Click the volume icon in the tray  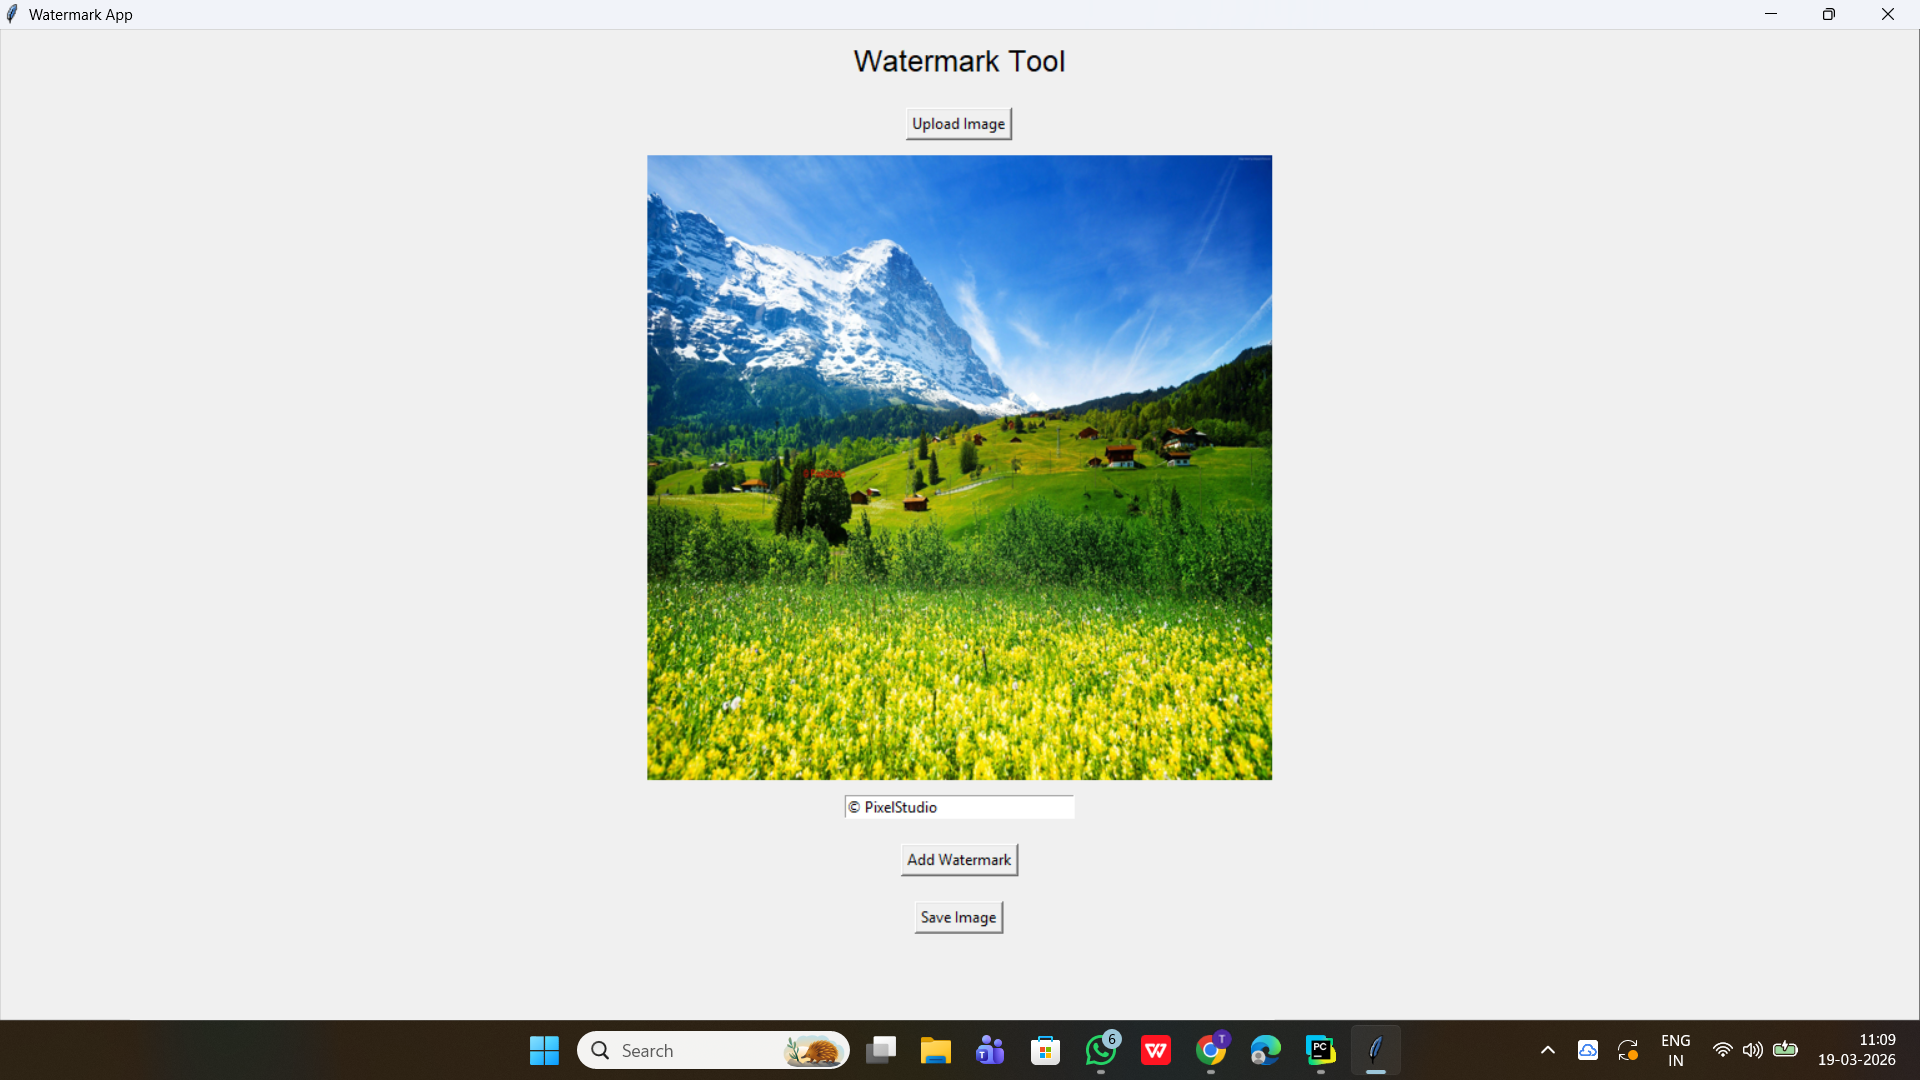click(1753, 1049)
